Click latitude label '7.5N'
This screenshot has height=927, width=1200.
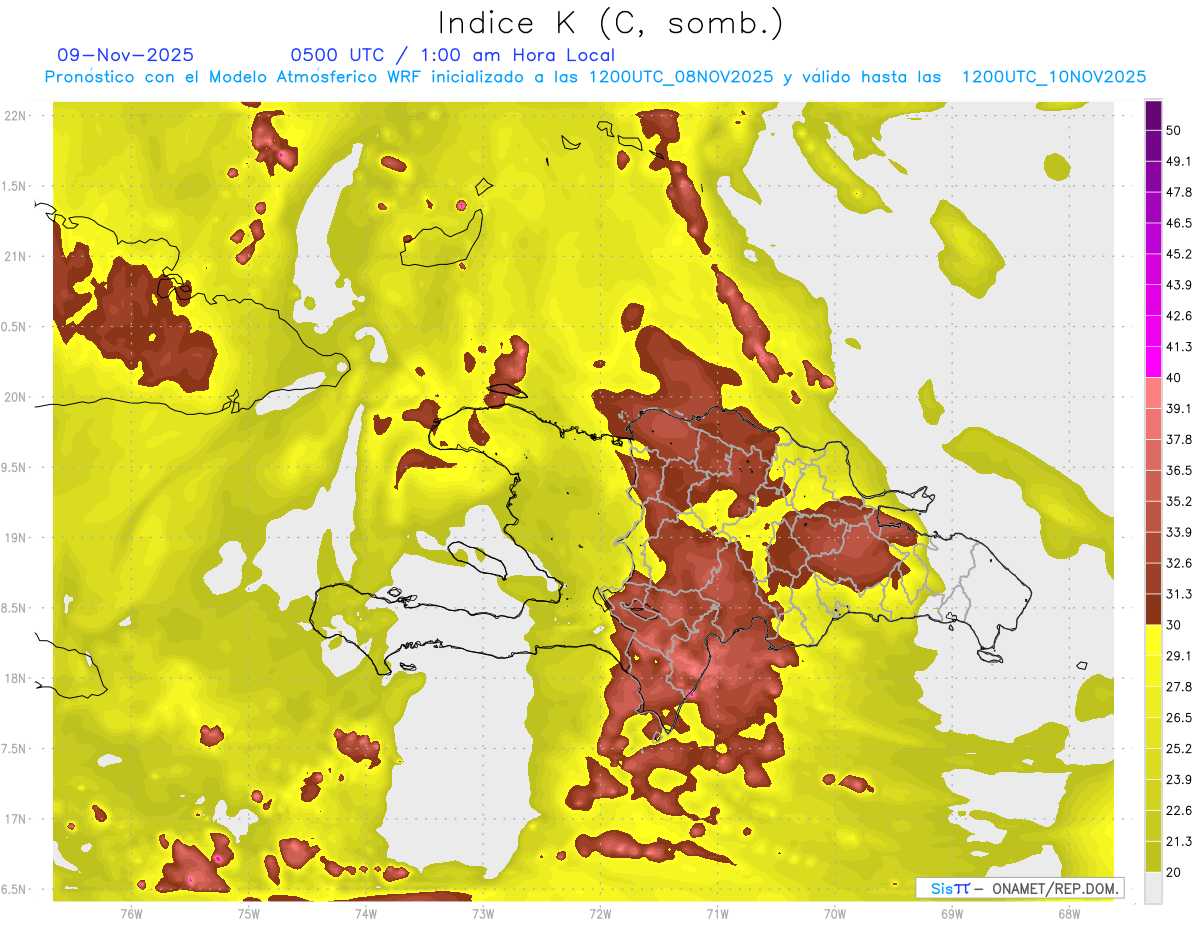click(x=14, y=748)
